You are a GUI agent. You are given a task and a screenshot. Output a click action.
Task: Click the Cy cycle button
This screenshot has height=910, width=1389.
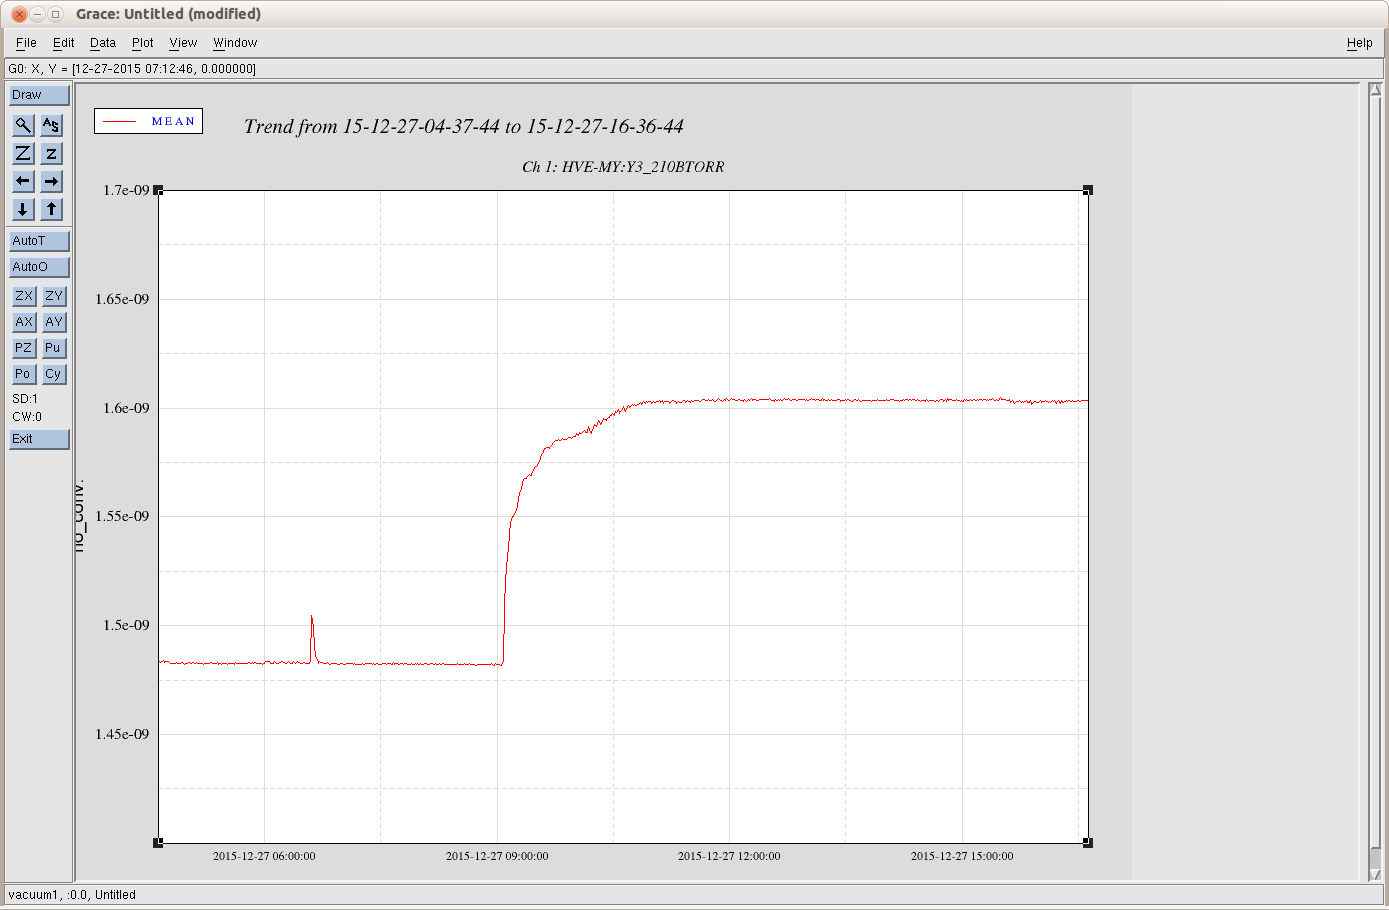click(x=54, y=374)
